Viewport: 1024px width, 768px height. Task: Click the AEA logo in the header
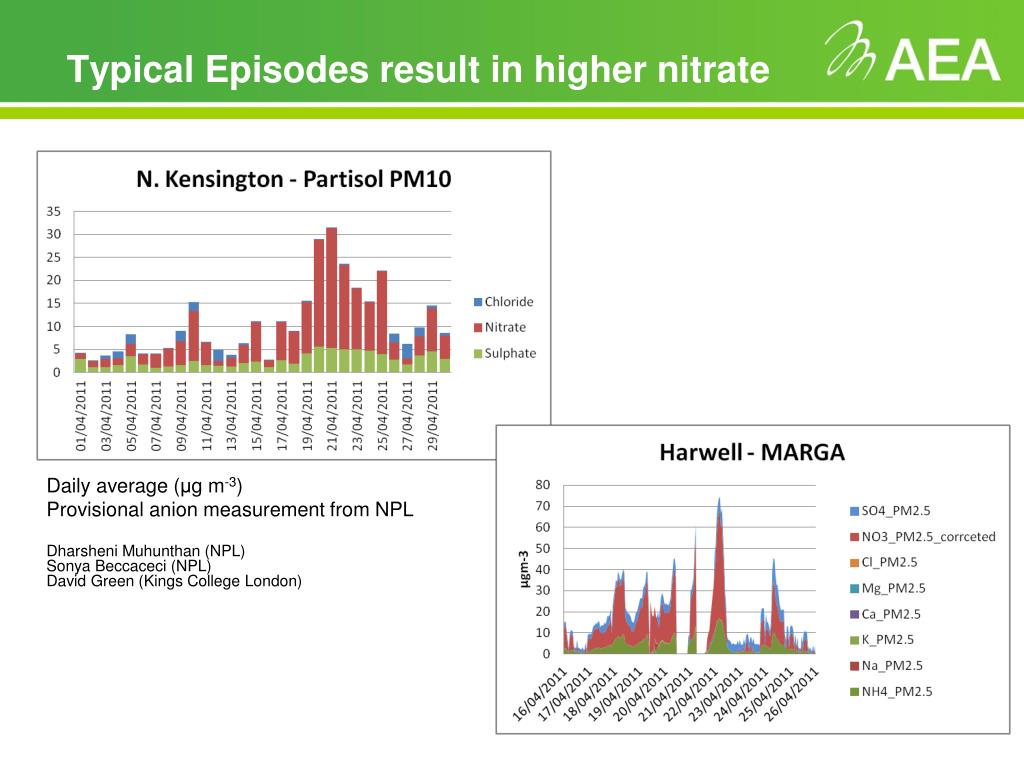[912, 52]
